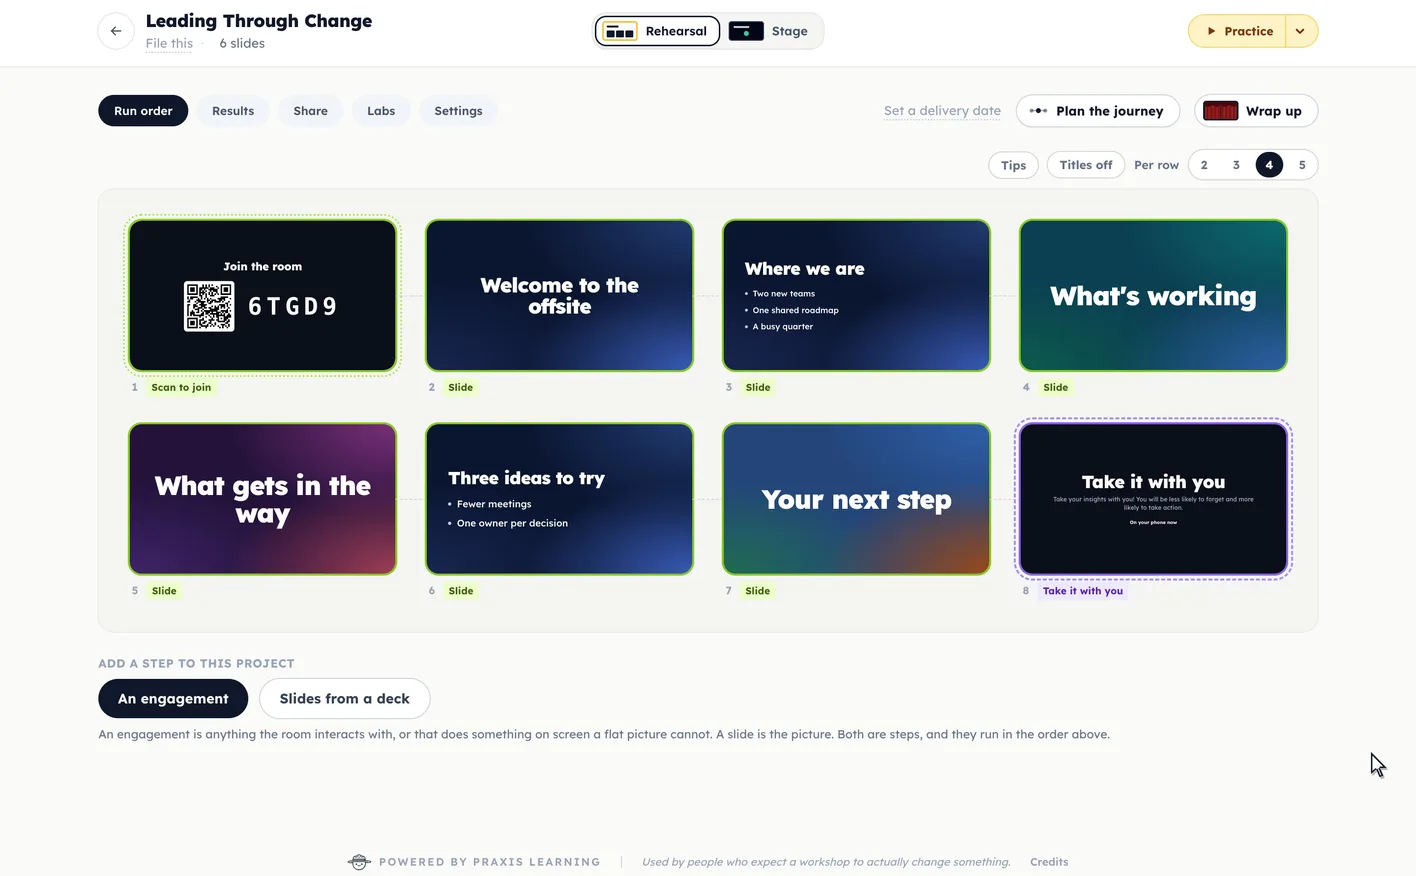Select the Where we are slide
The image size is (1416, 876).
(x=856, y=295)
